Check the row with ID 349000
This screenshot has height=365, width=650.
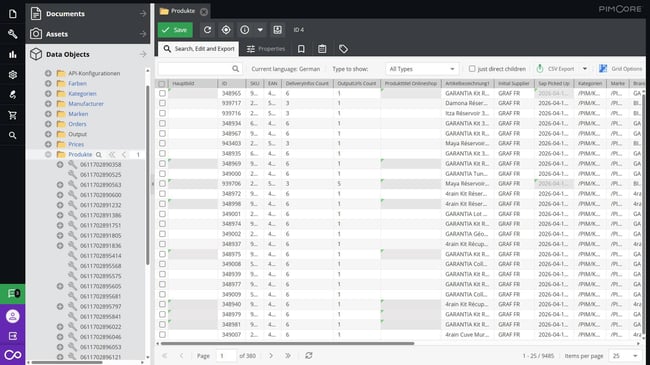point(162,174)
